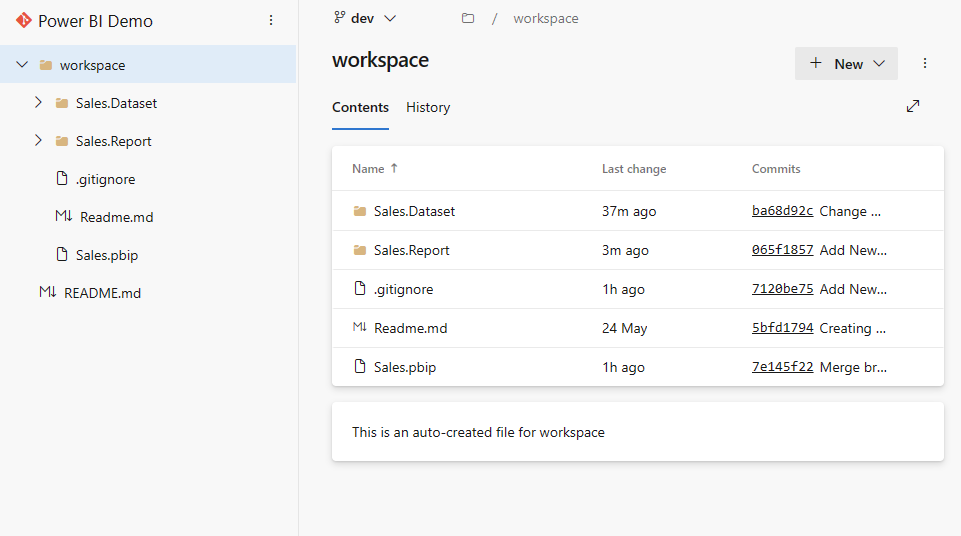This screenshot has height=536, width=961.
Task: Click the markdown icon beside root README.md
Action: click(48, 292)
